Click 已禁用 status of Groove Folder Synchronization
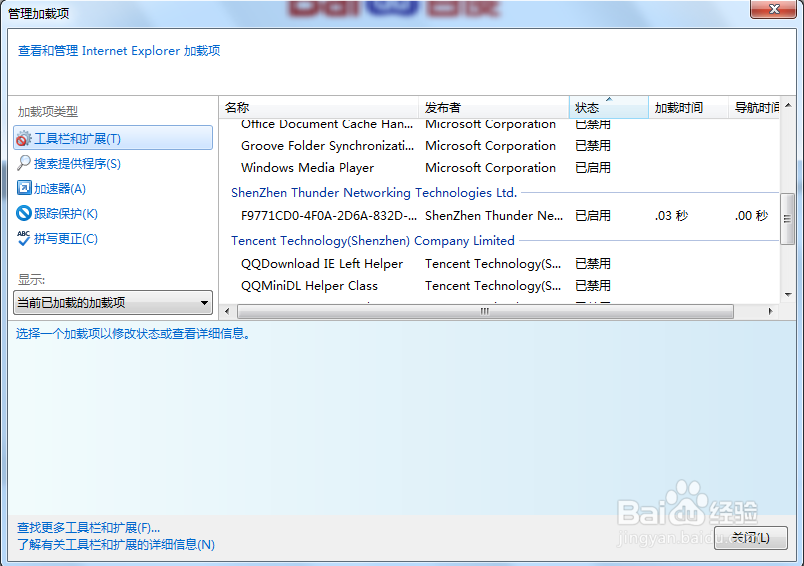804x566 pixels. point(593,146)
